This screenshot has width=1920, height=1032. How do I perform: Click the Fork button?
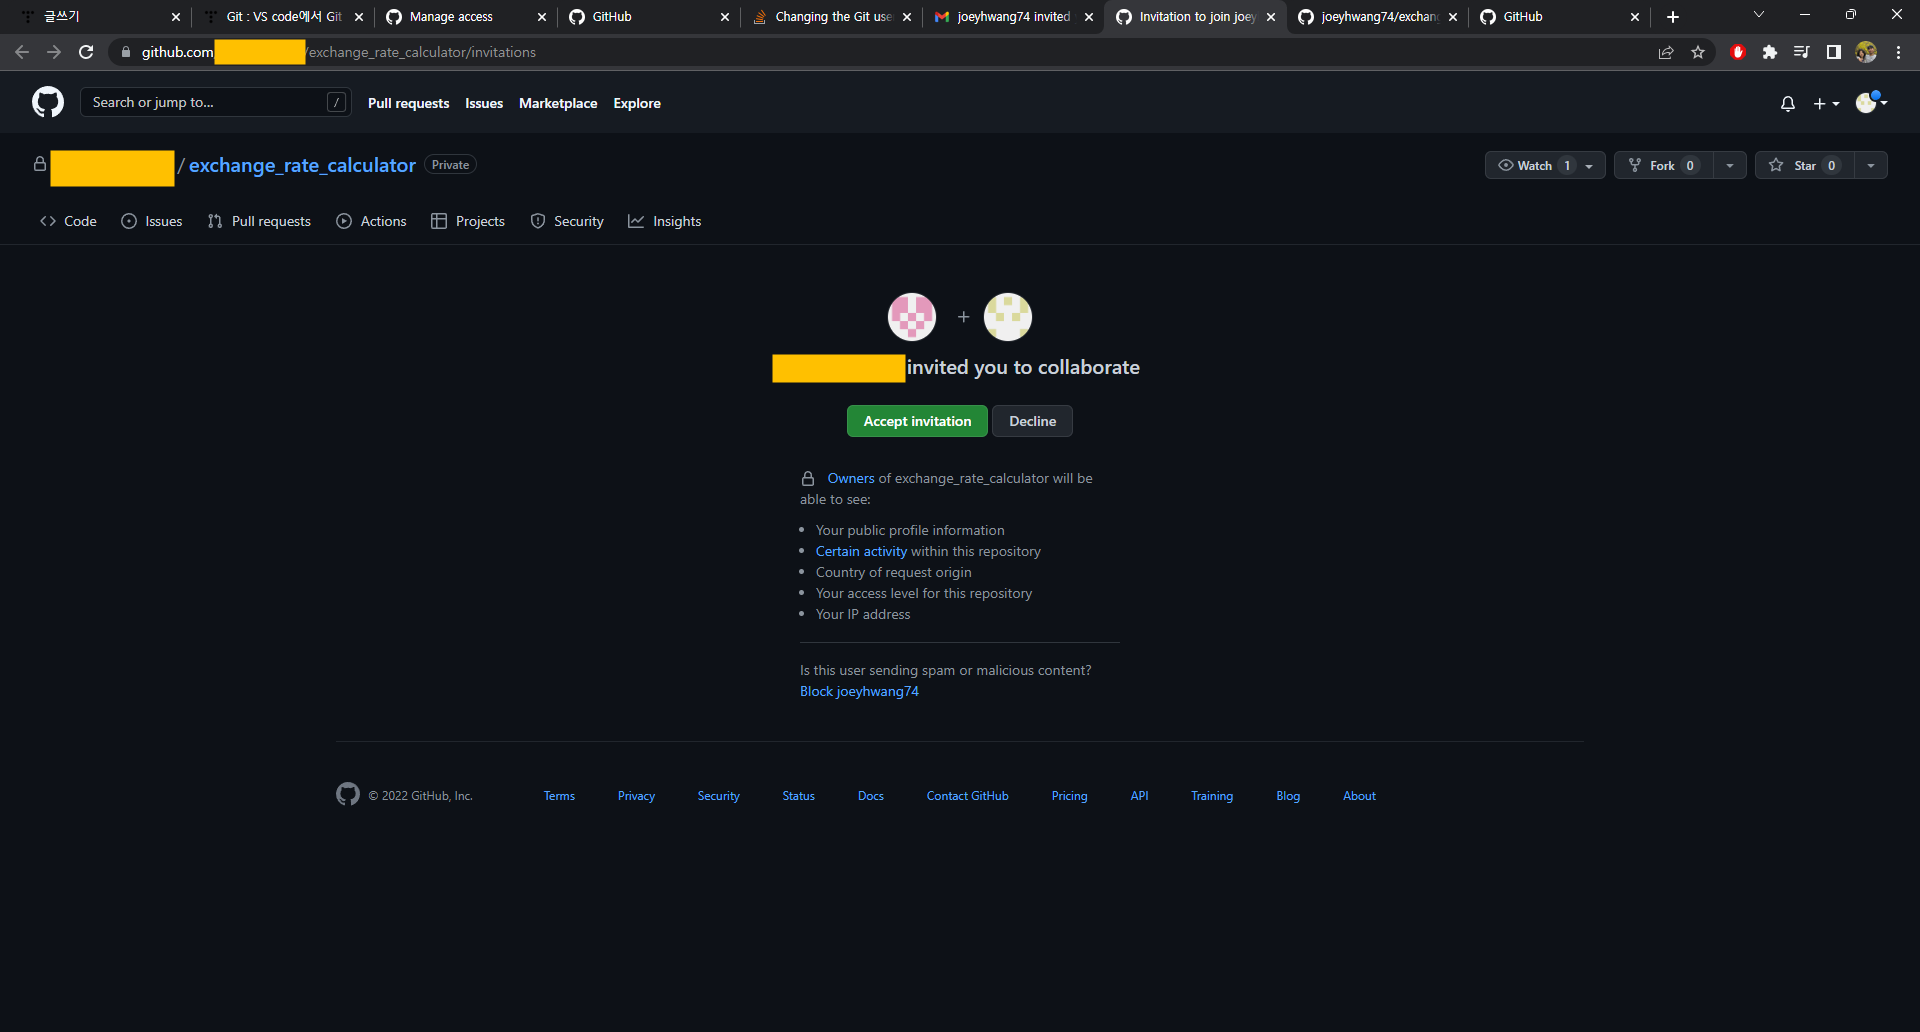pos(1663,165)
